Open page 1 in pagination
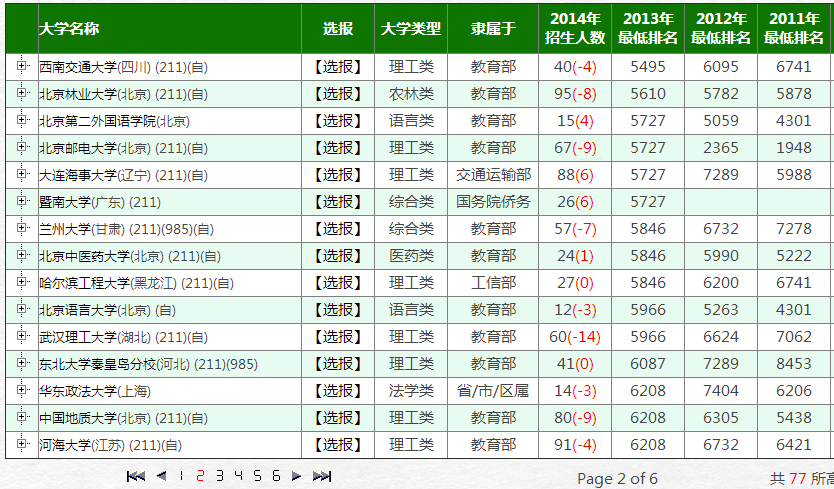This screenshot has height=489, width=834. click(181, 476)
